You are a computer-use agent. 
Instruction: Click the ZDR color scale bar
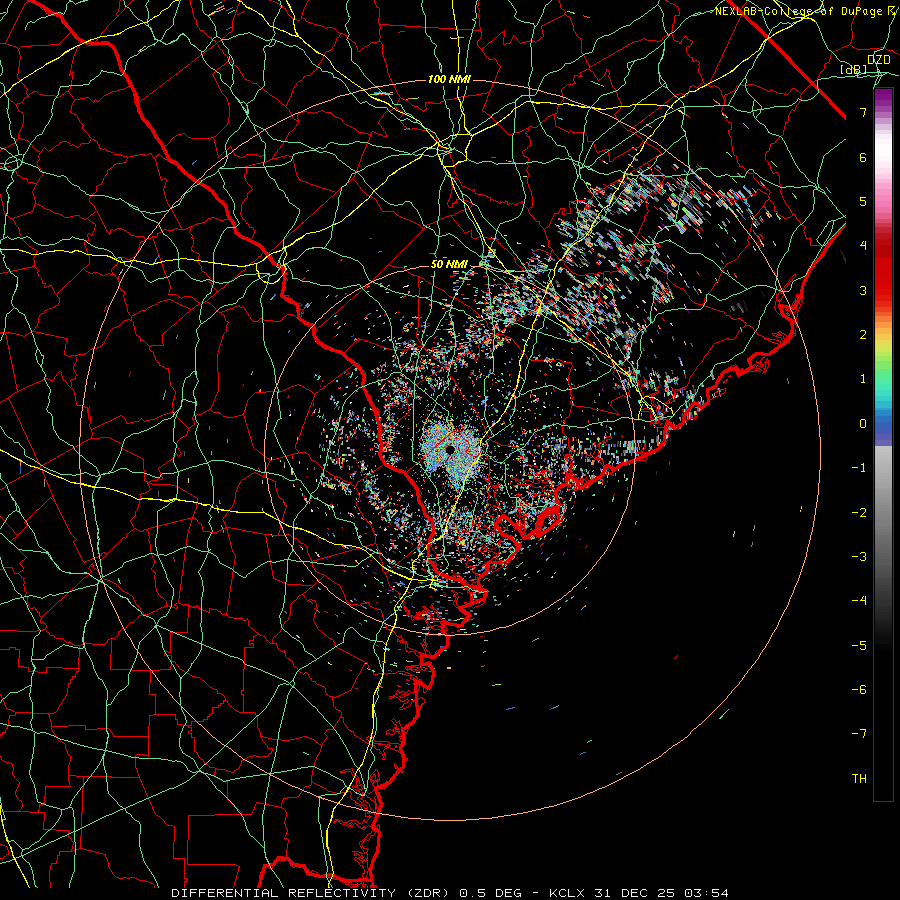pyautogui.click(x=883, y=444)
